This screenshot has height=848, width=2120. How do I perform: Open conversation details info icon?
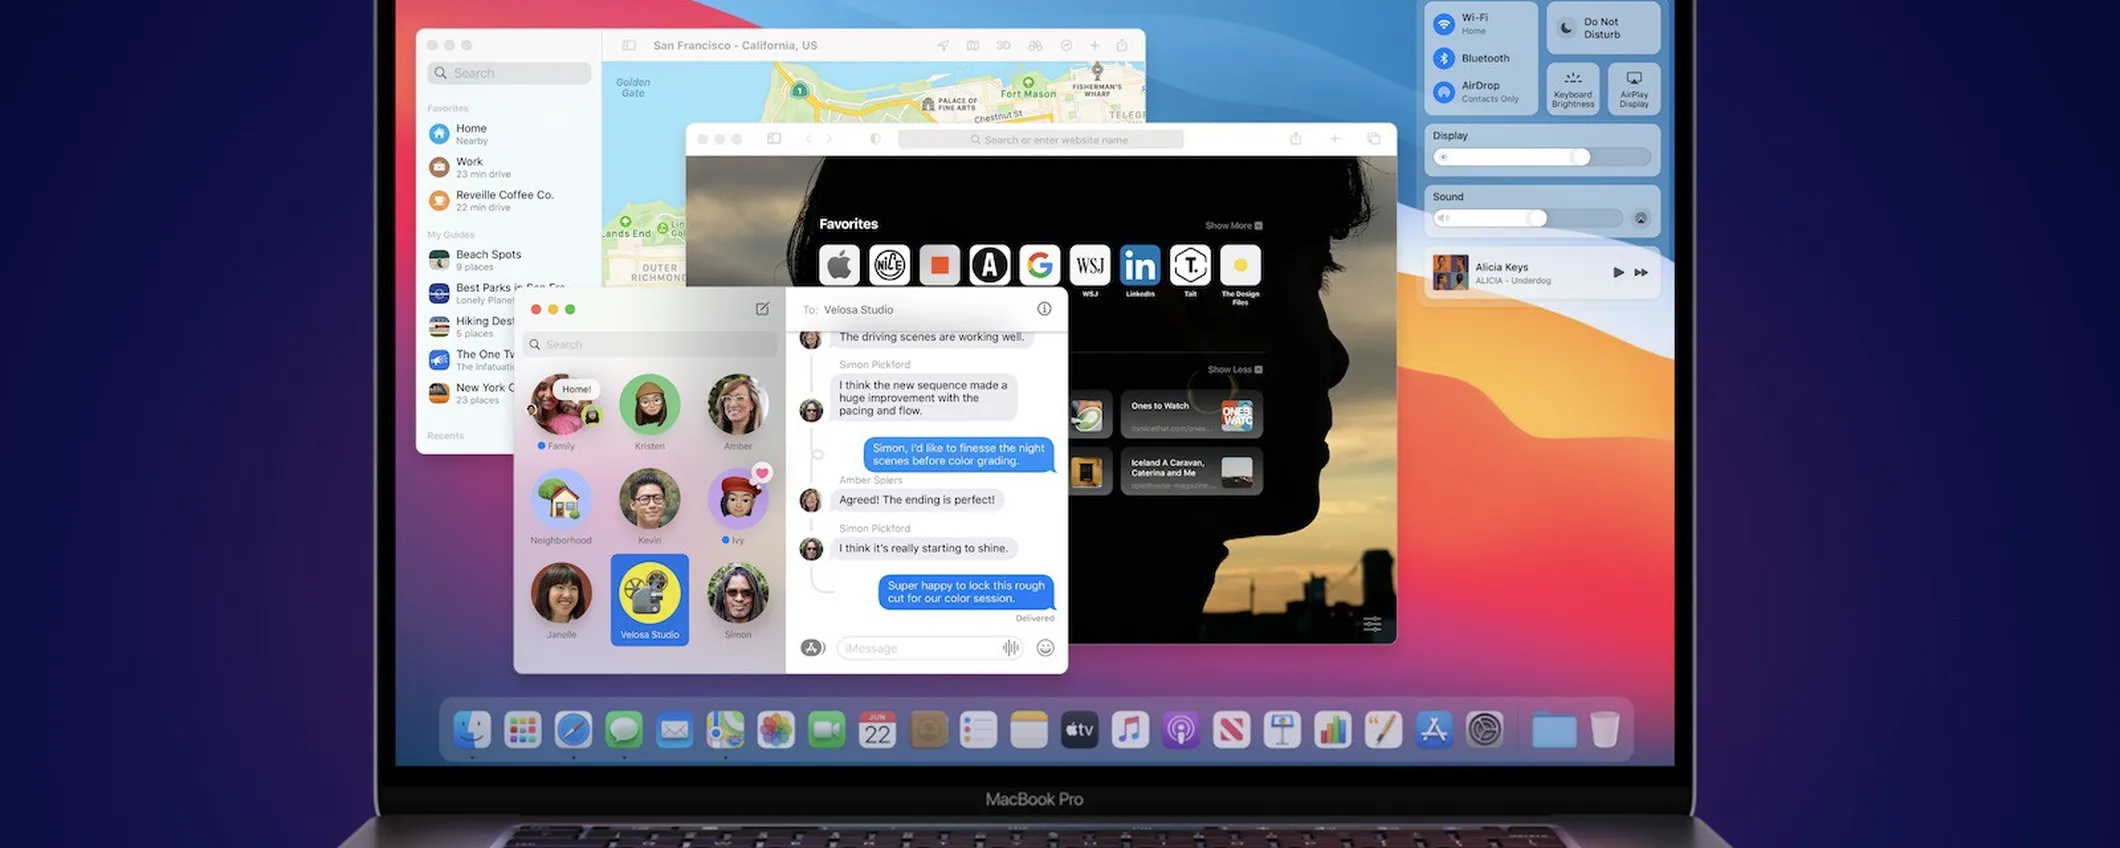(1044, 309)
